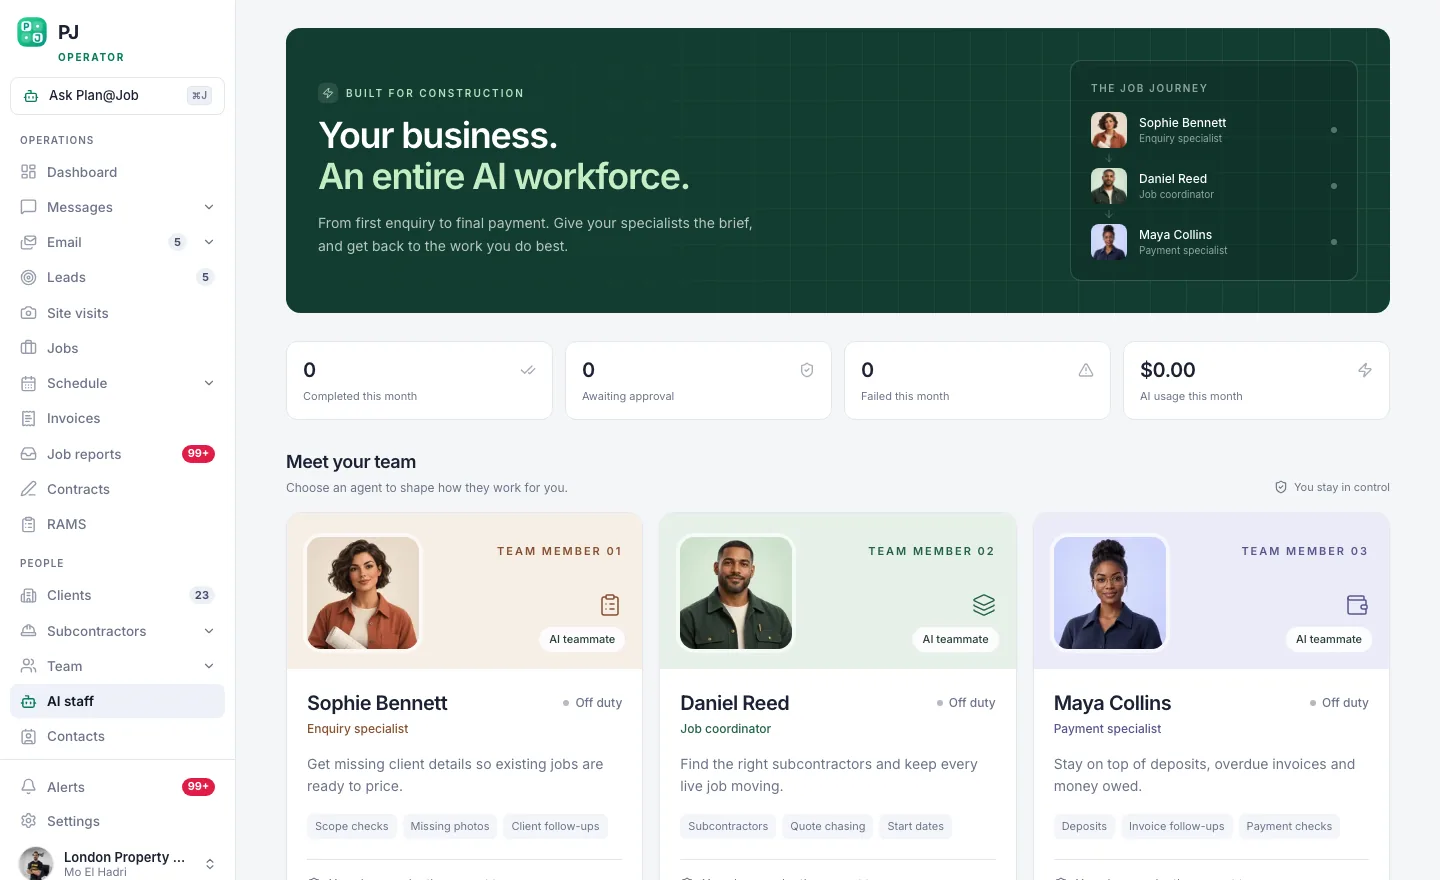Click the Clients building icon
Screen dimensions: 1440x880
click(x=28, y=595)
